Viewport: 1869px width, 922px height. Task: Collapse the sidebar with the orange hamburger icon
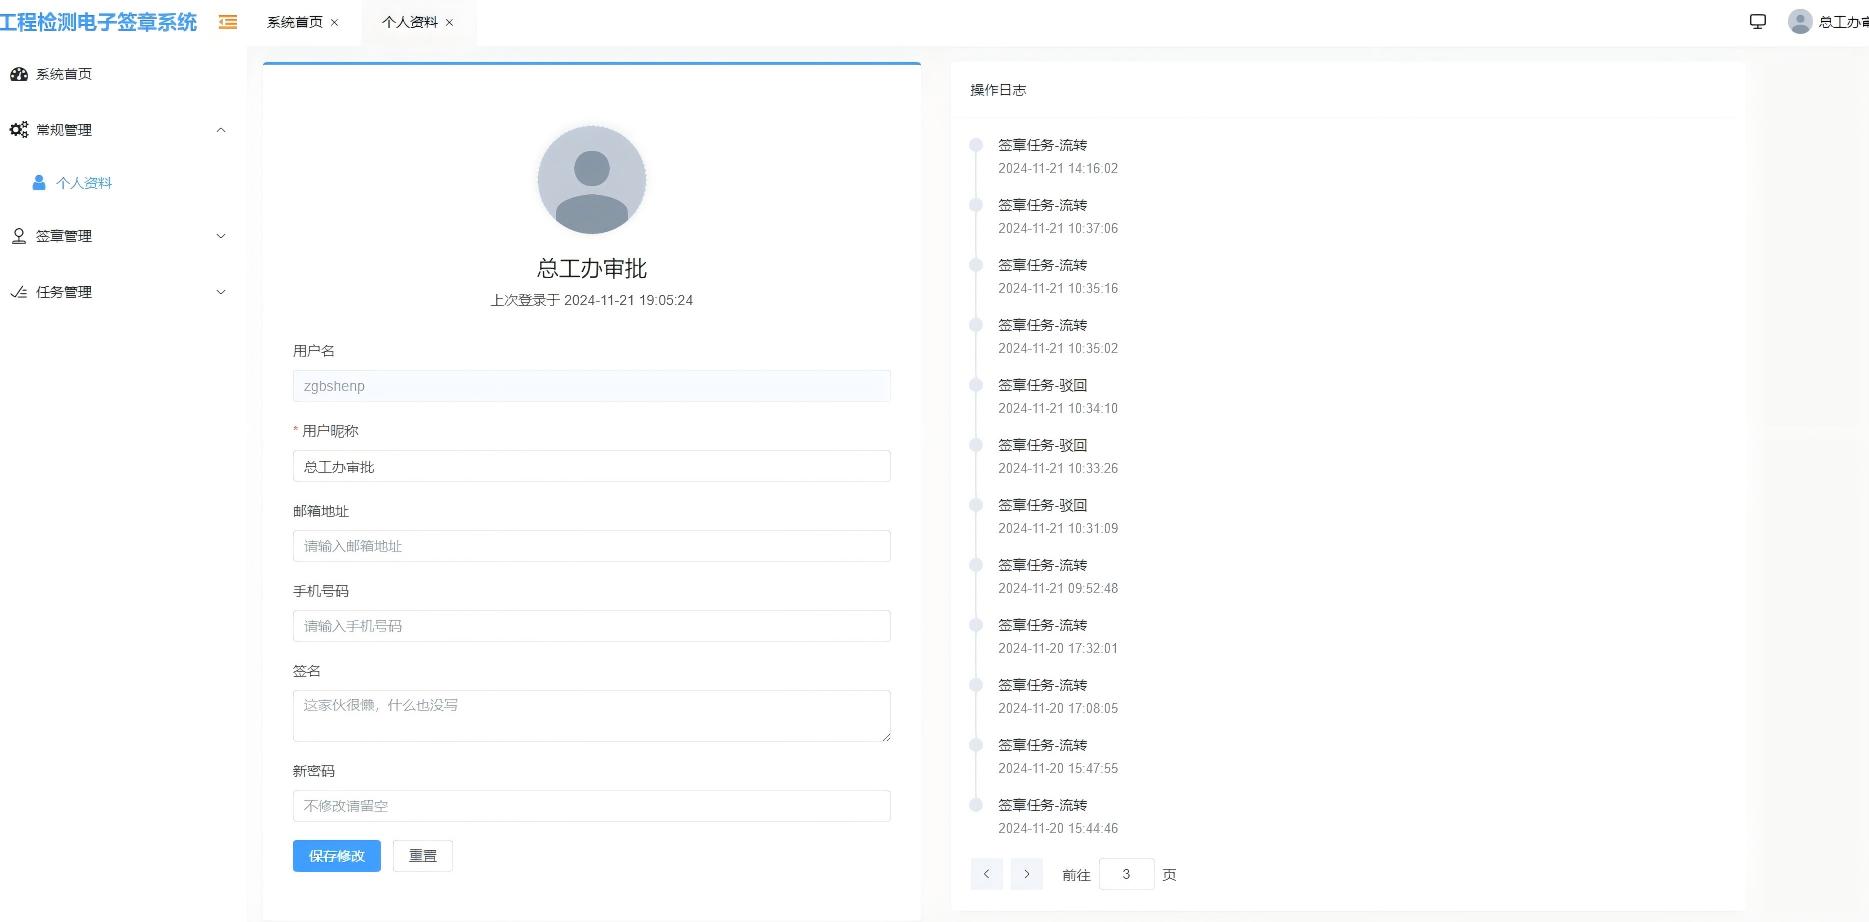[227, 21]
